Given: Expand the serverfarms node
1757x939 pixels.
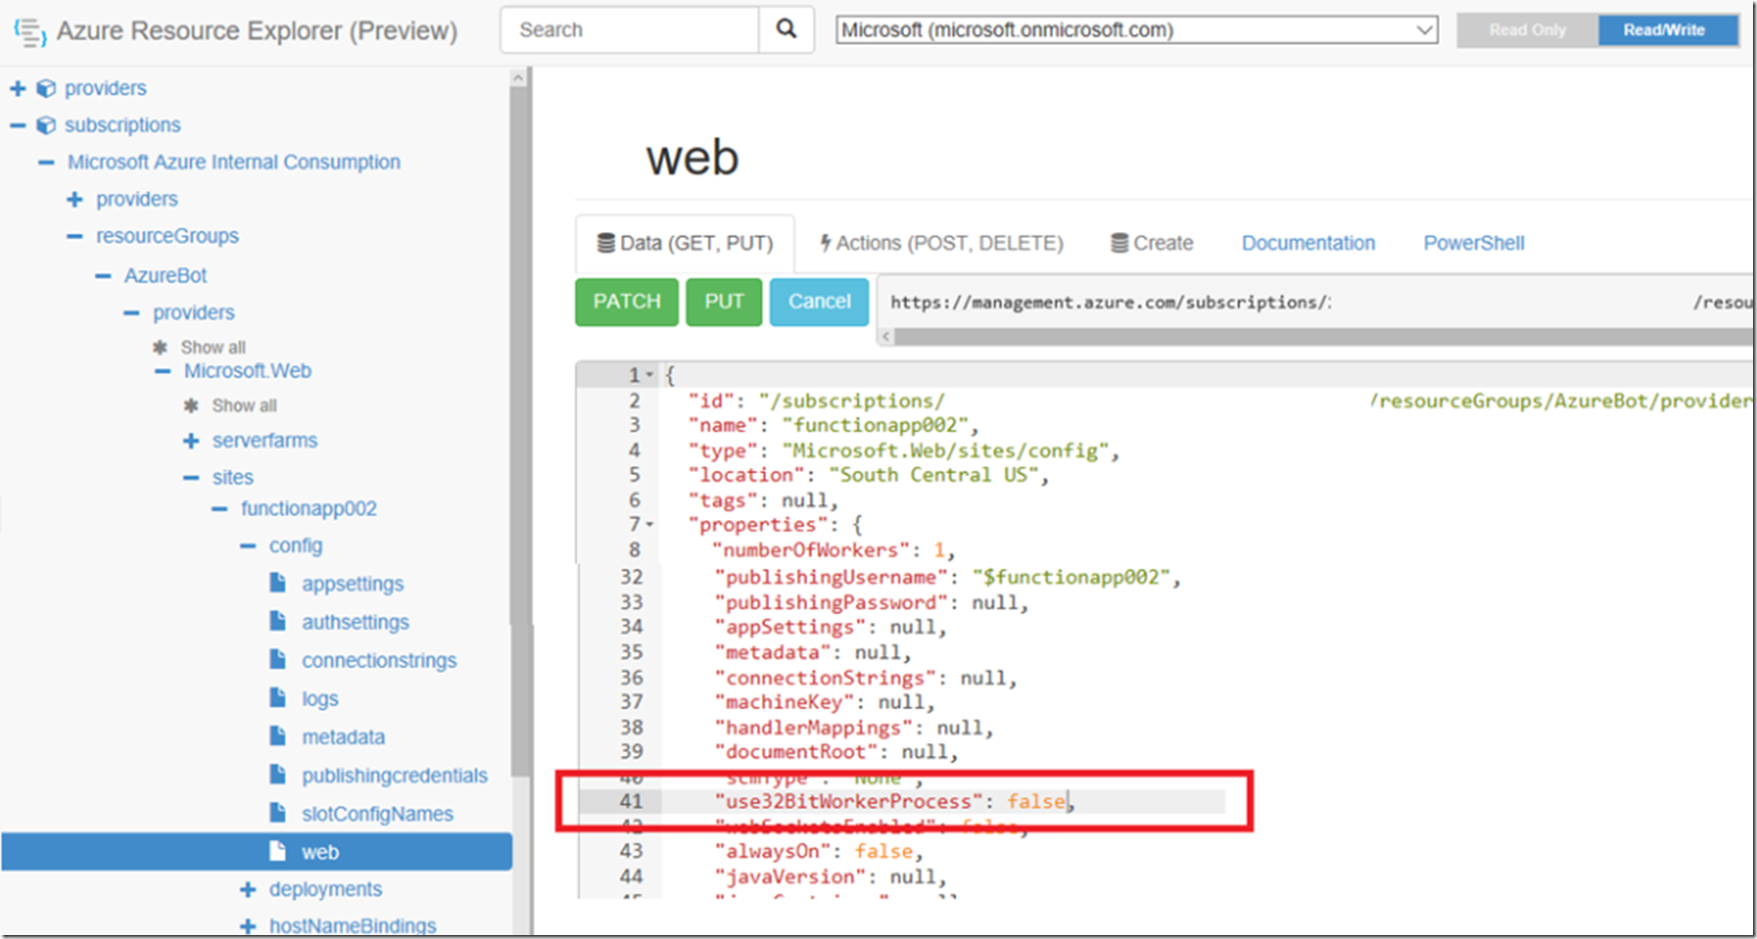Looking at the screenshot, I should (x=191, y=440).
